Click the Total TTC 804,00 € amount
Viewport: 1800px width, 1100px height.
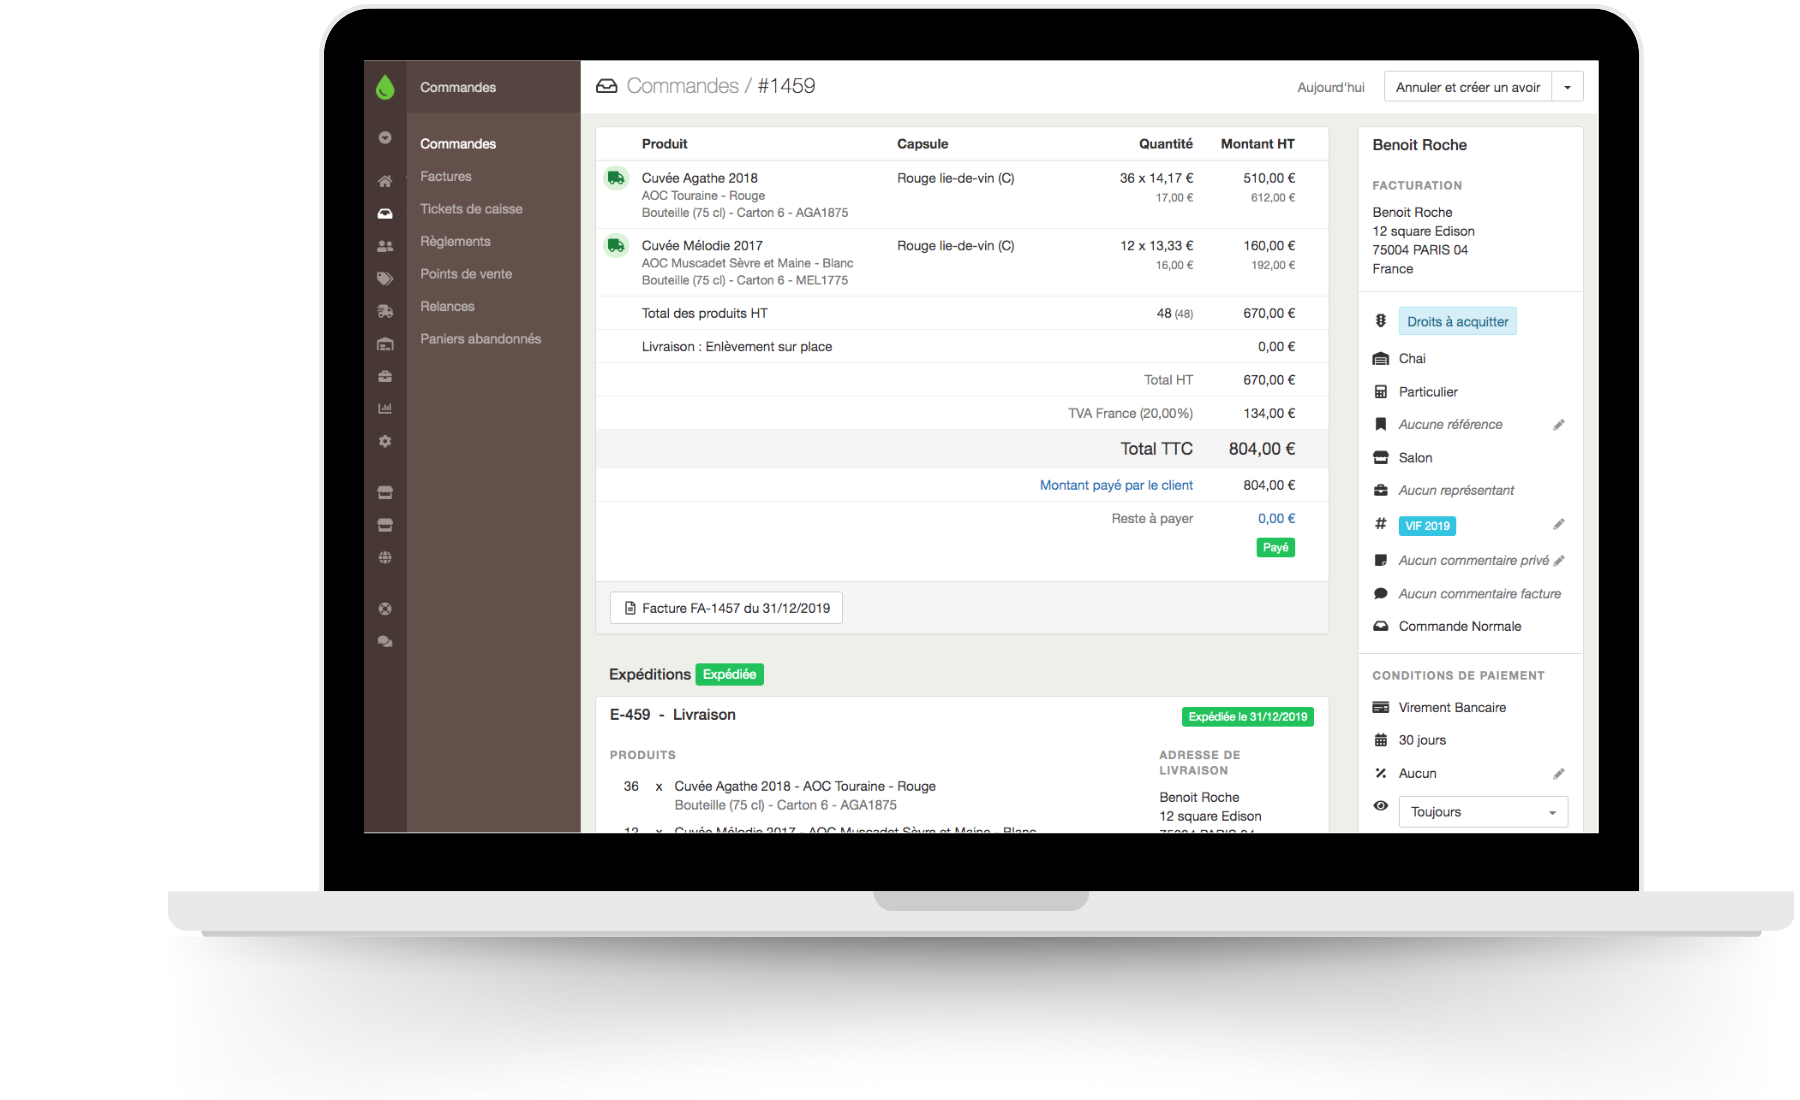pyautogui.click(x=1262, y=449)
